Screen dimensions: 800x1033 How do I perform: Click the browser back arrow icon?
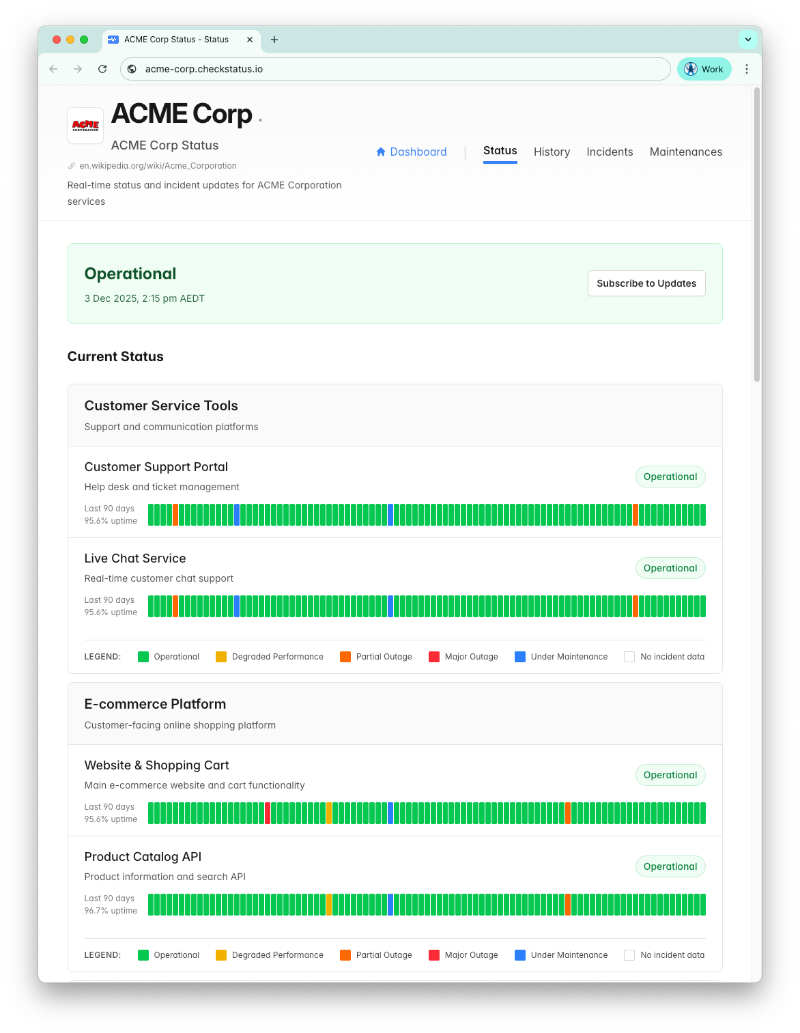point(52,68)
